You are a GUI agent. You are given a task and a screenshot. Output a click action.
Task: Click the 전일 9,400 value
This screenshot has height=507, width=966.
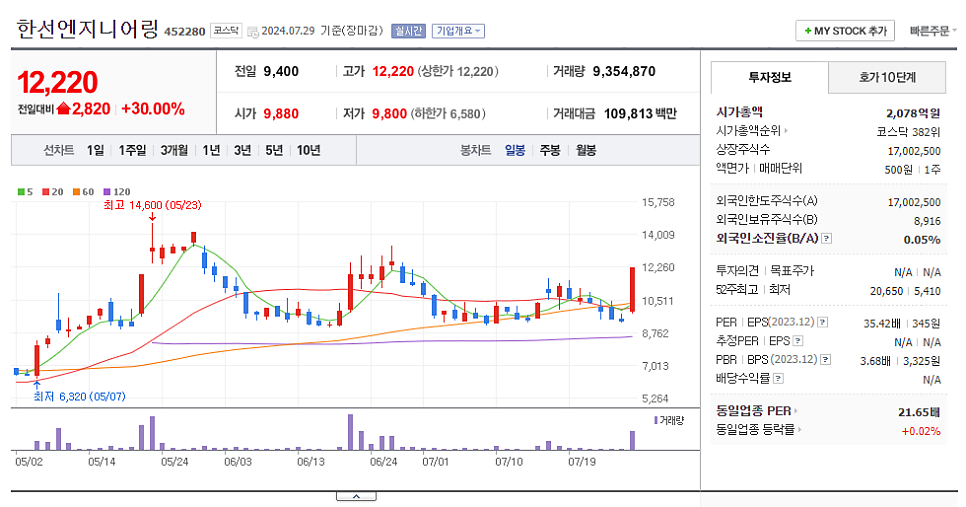[281, 71]
